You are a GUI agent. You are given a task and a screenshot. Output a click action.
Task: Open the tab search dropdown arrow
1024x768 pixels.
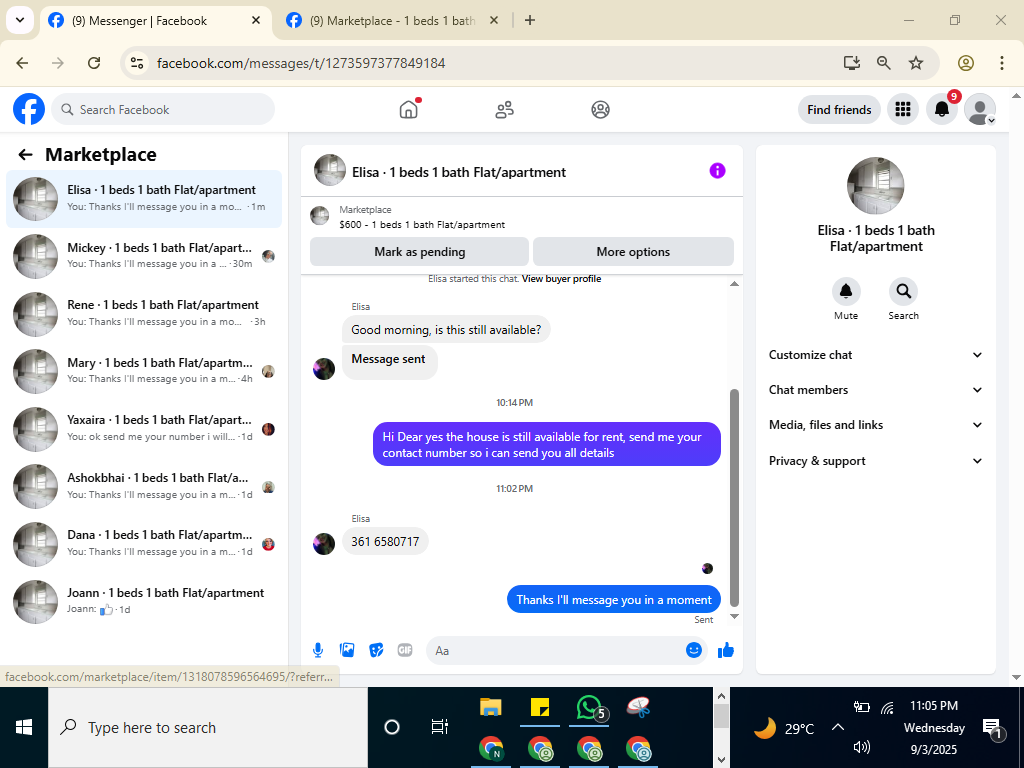(20, 20)
